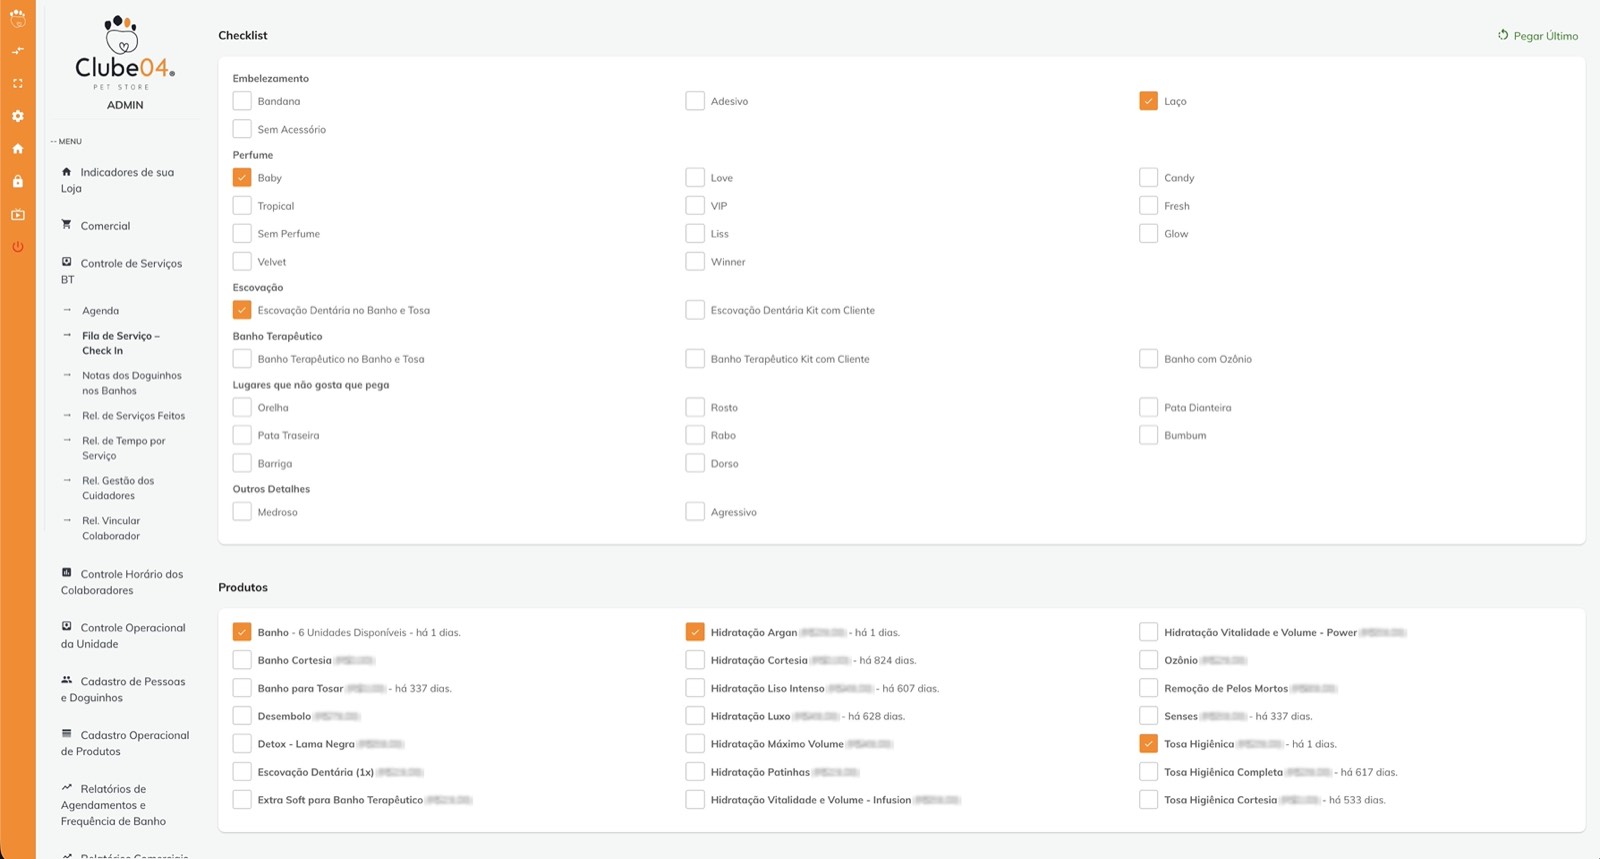
Task: Tick the Agressivo checkbox
Action: (x=695, y=511)
